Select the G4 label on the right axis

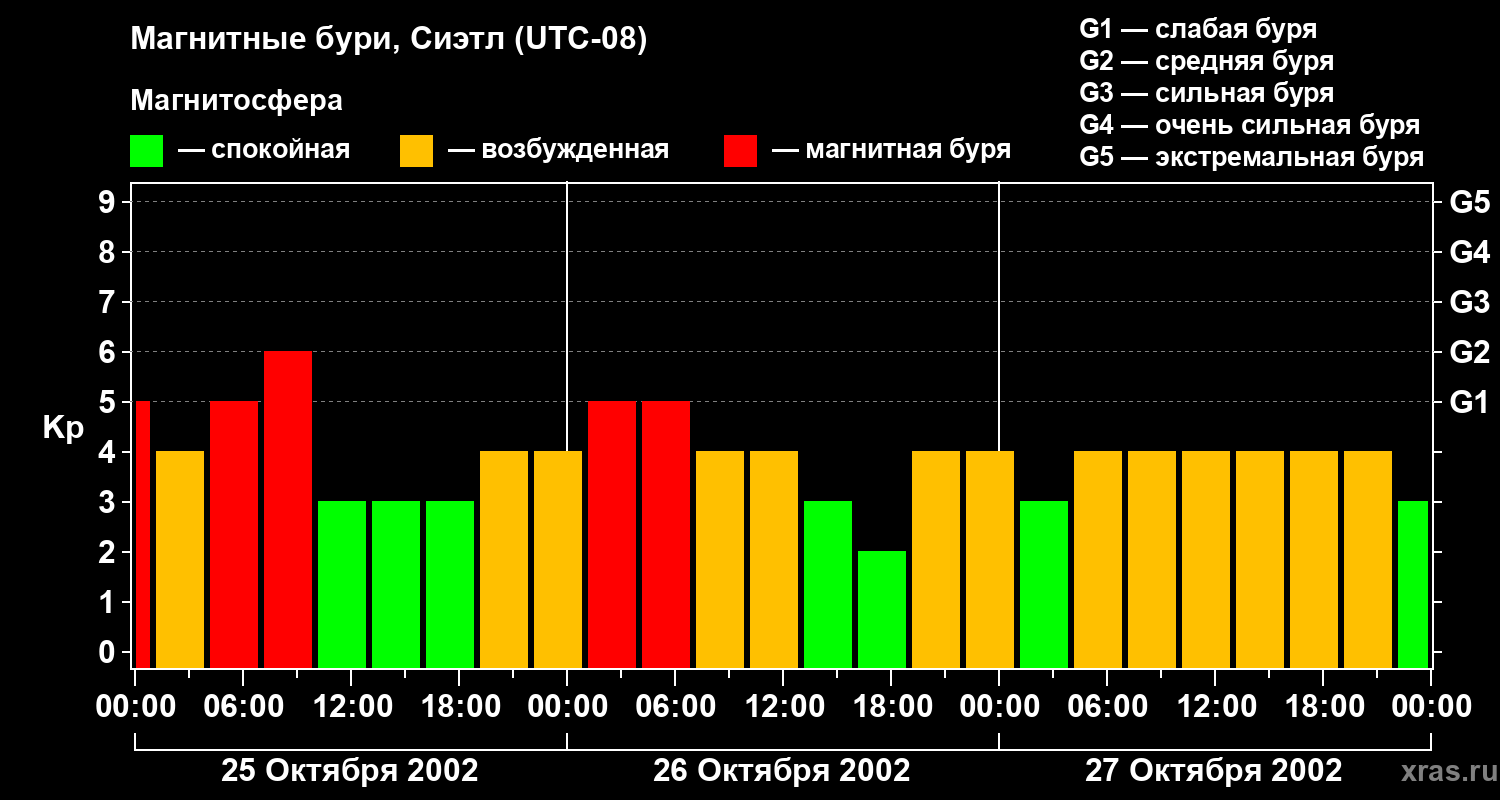pos(1469,252)
